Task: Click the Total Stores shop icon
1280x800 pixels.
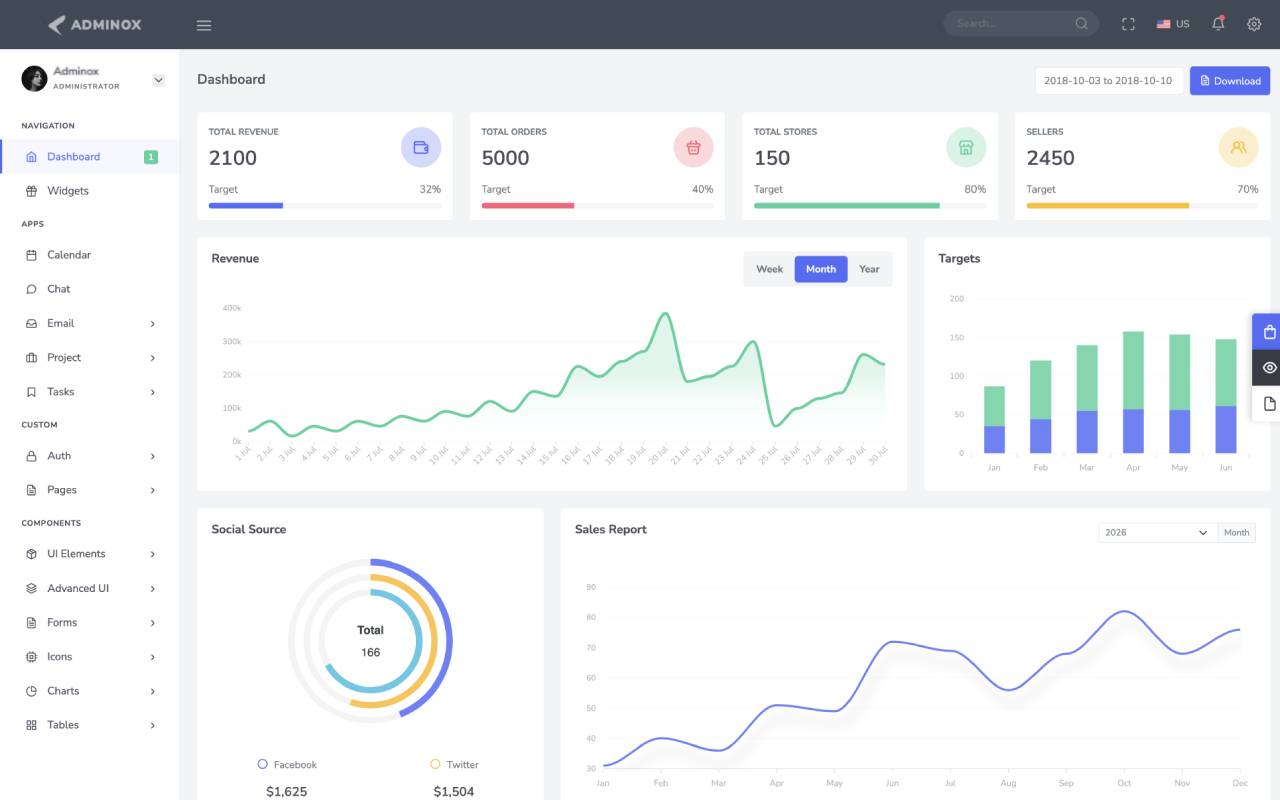Action: tap(966, 147)
